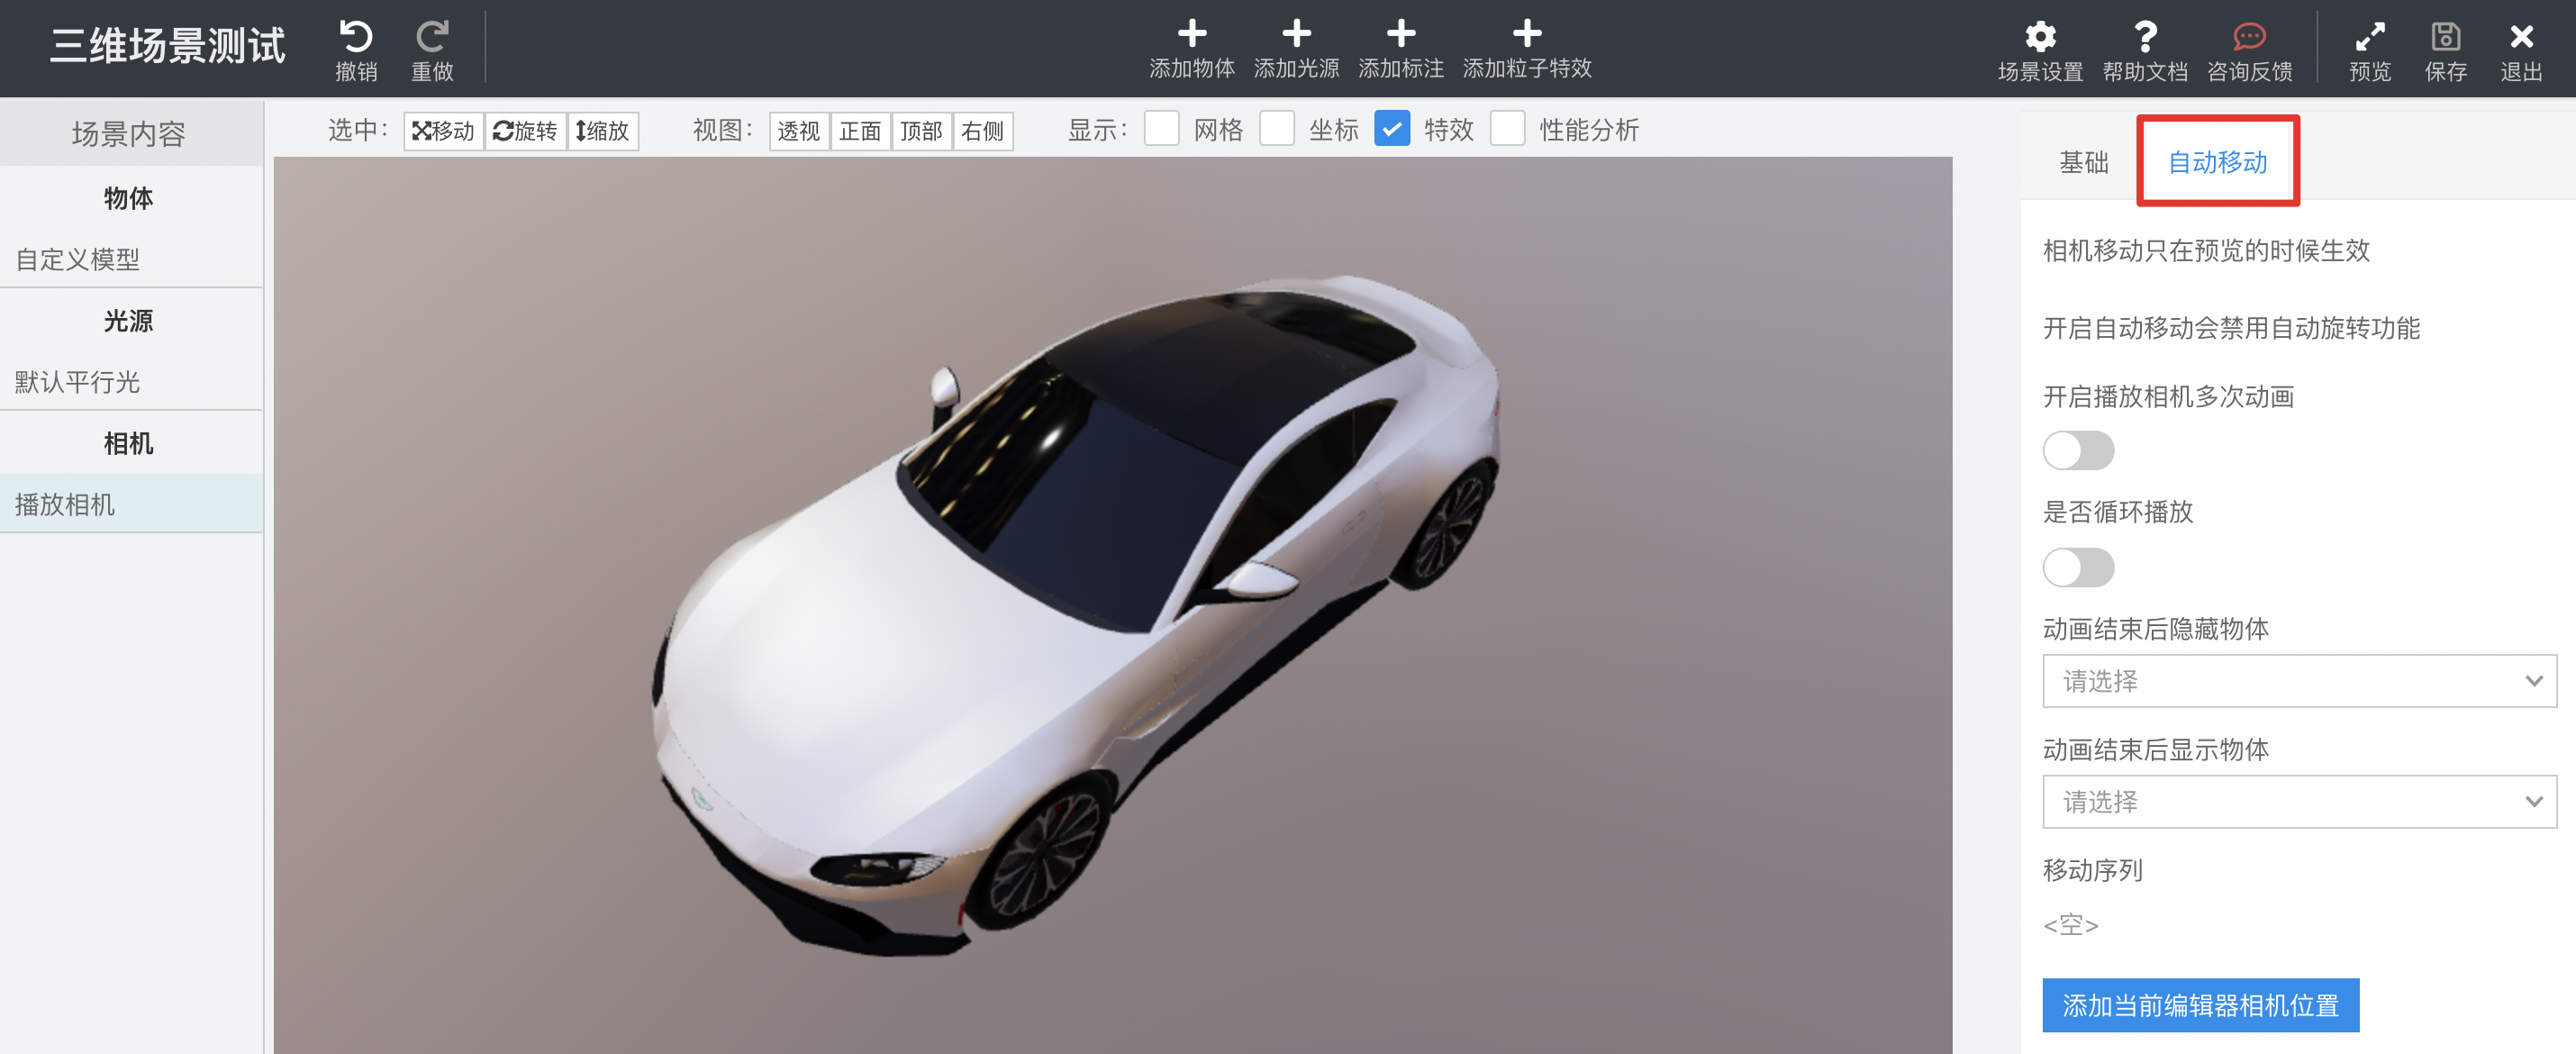Add an annotation with 添加标注
This screenshot has width=2576, height=1054.
click(1400, 49)
